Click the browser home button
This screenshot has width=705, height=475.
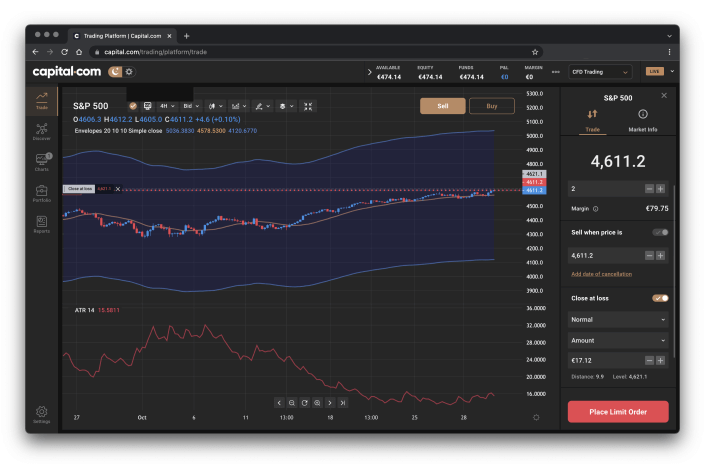coord(79,52)
